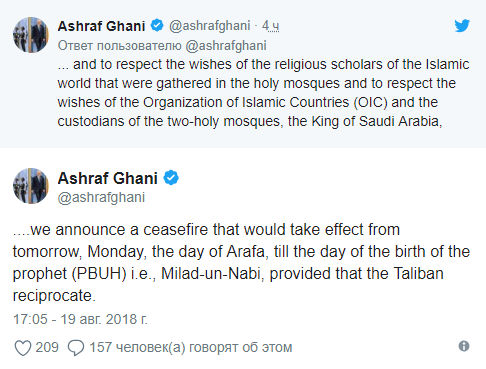
Task: Click Ответ пользователю reply label
Action: (x=120, y=46)
